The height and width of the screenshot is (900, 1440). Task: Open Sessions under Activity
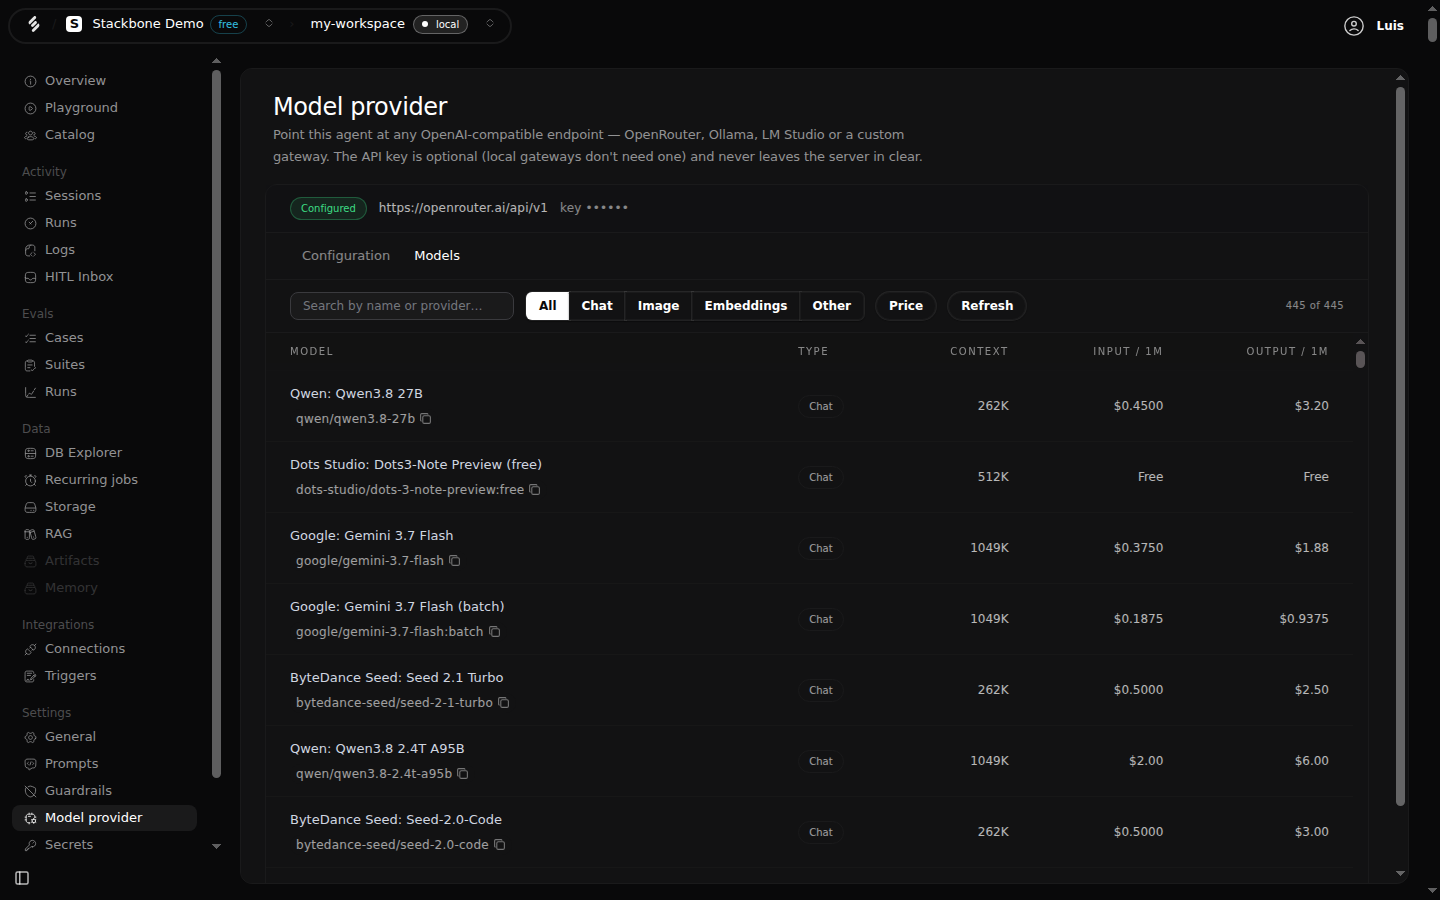click(x=104, y=196)
